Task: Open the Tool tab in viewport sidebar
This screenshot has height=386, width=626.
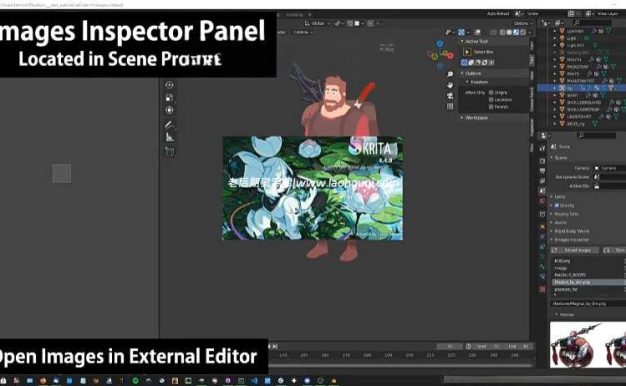Action: click(x=532, y=60)
